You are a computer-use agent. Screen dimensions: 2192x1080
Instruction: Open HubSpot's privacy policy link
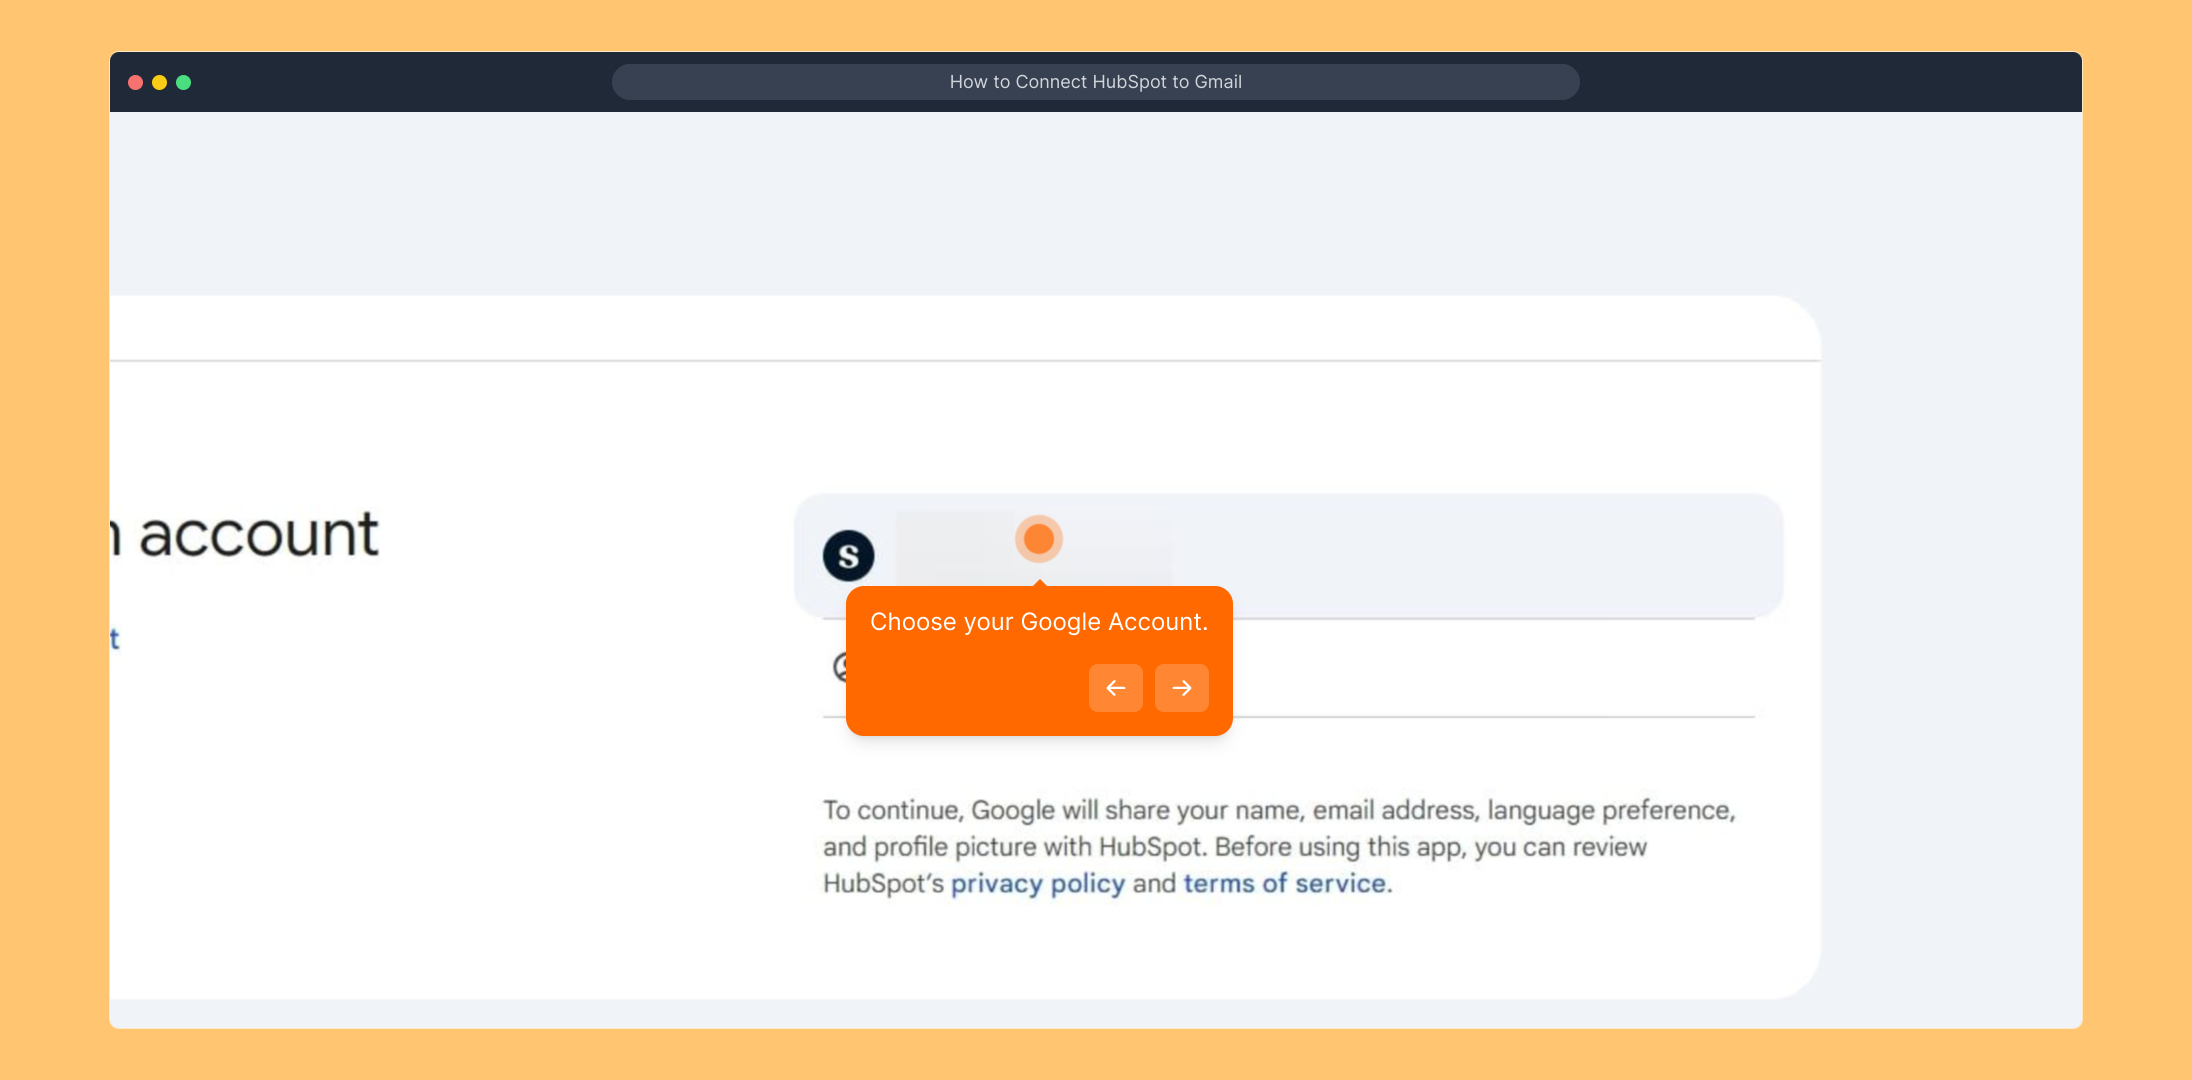(1037, 884)
